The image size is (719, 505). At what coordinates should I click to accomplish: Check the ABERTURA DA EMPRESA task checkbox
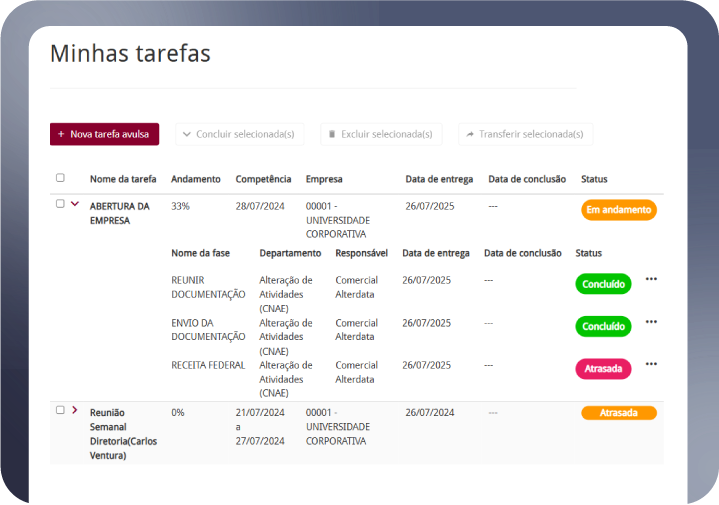tap(60, 204)
